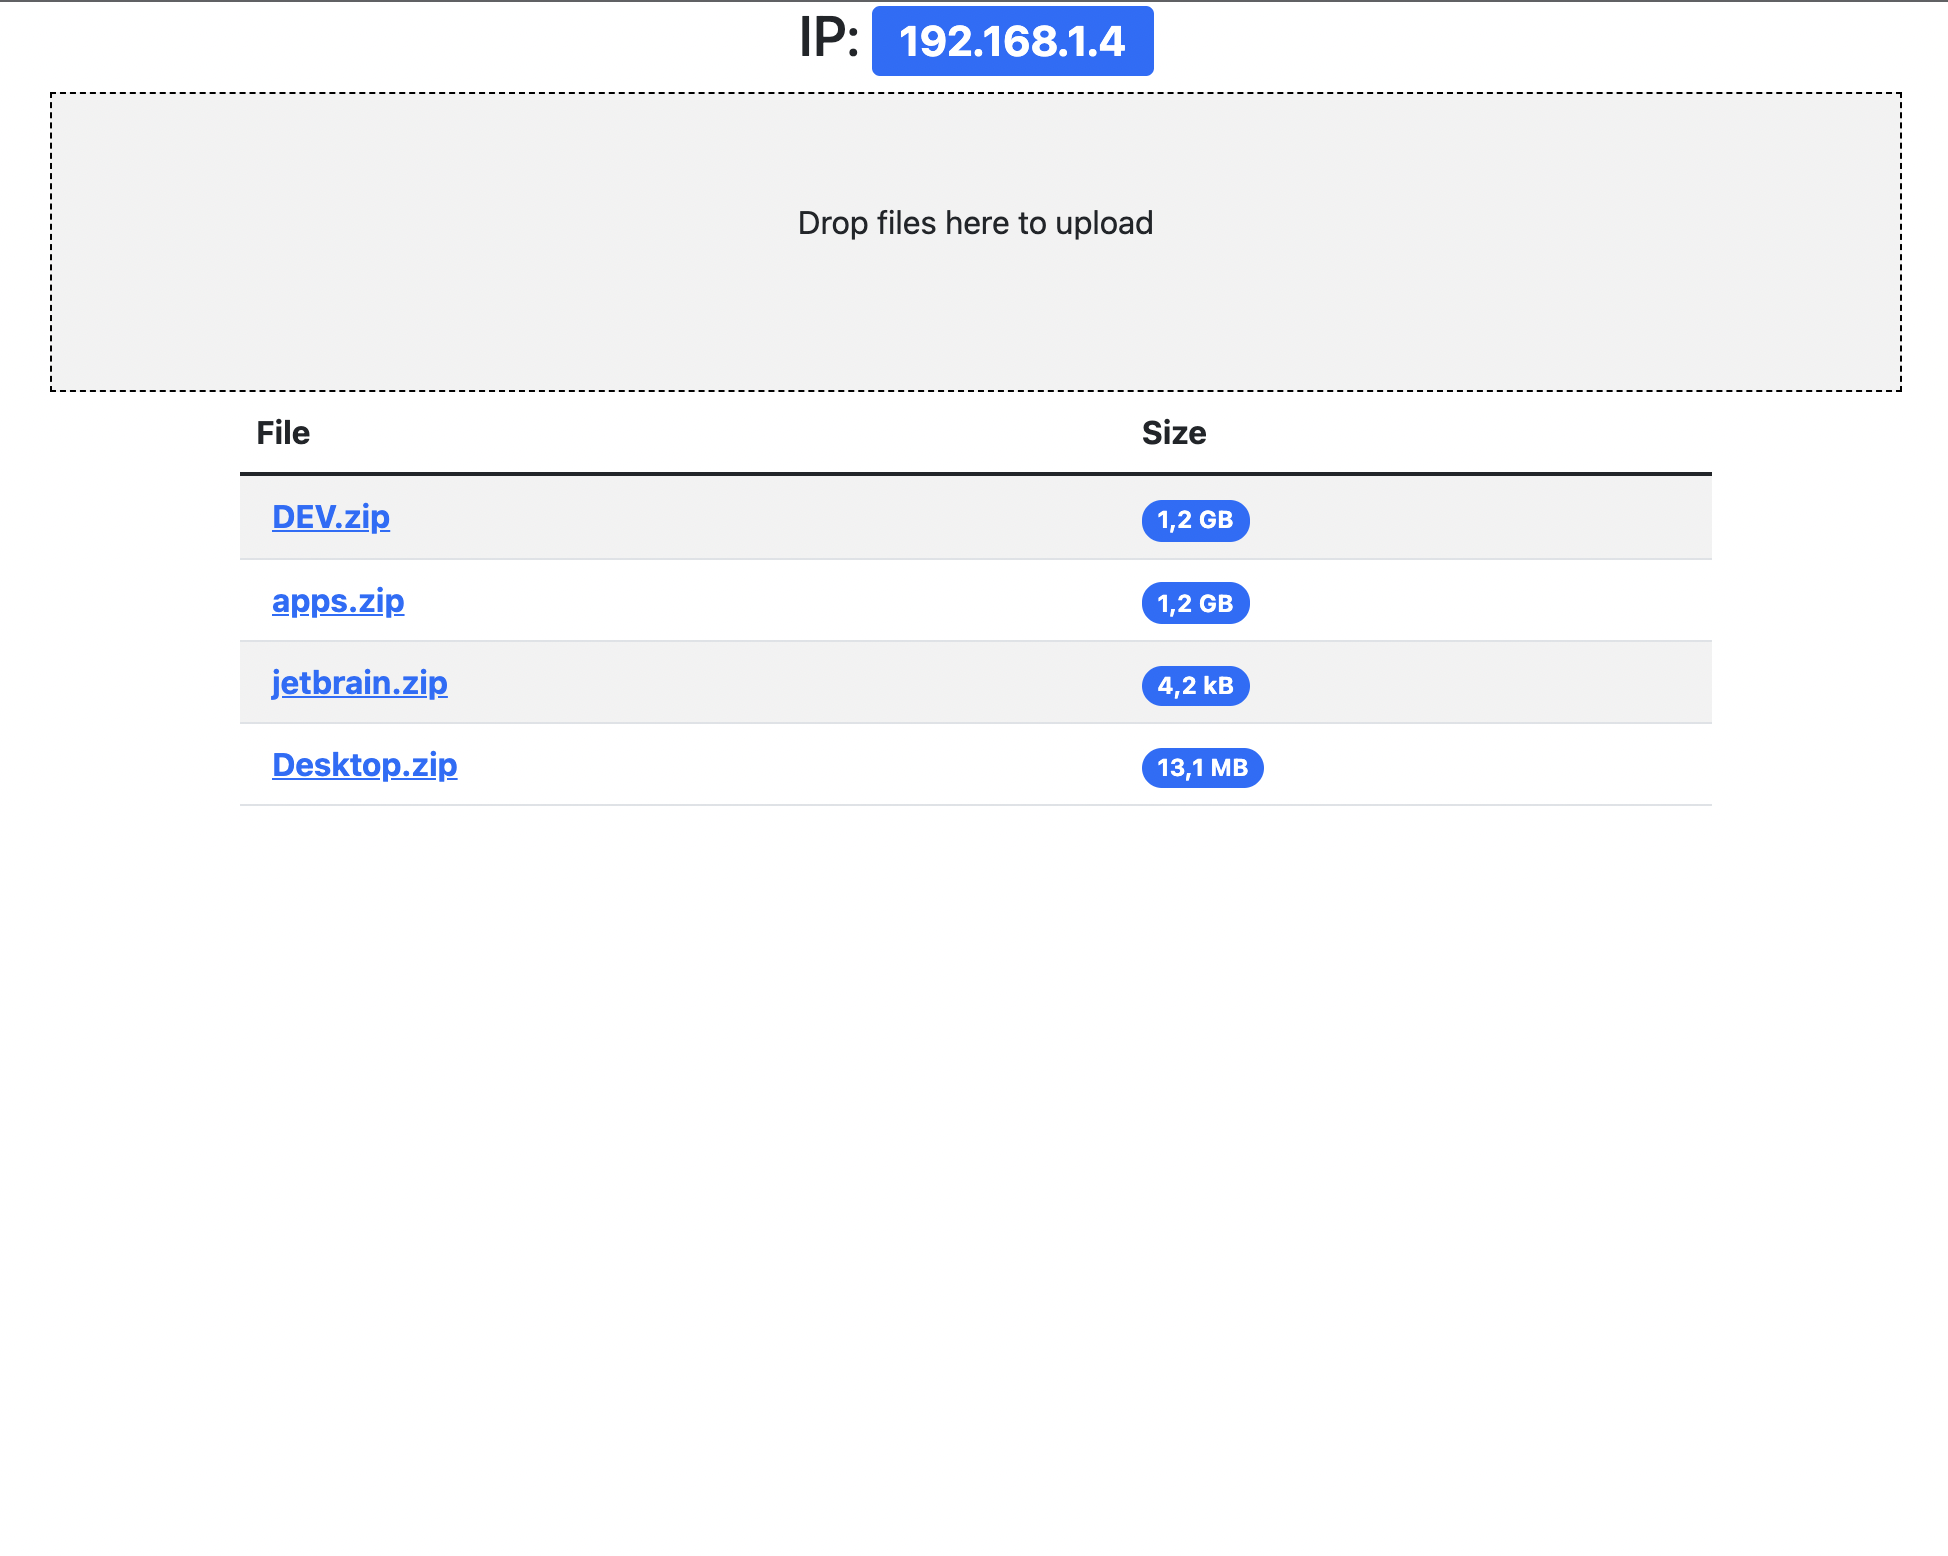Download apps.zip from the list
The width and height of the screenshot is (1948, 1556).
tap(338, 601)
